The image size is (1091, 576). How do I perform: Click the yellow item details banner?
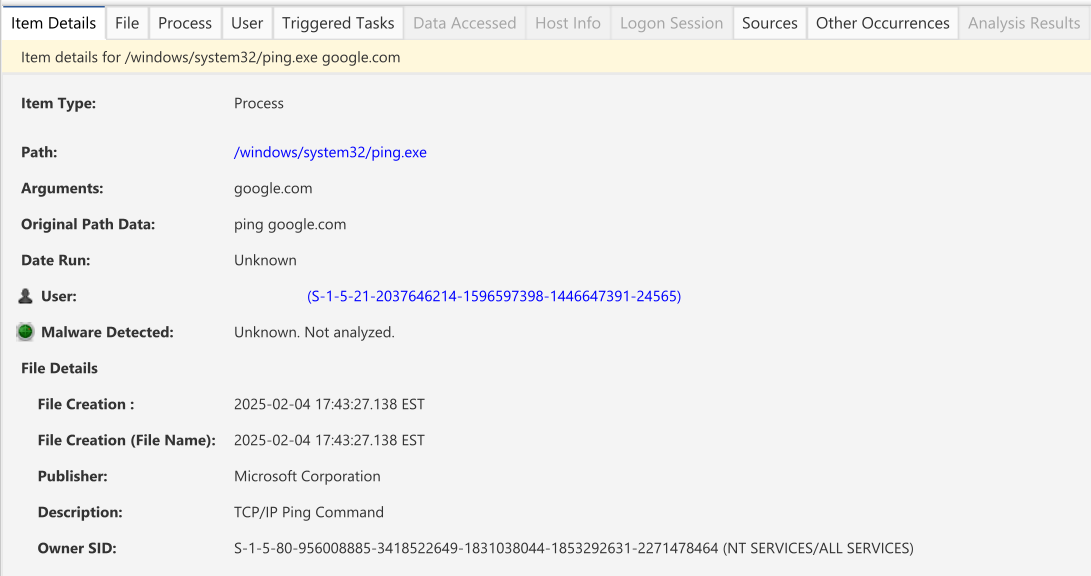pyautogui.click(x=545, y=57)
